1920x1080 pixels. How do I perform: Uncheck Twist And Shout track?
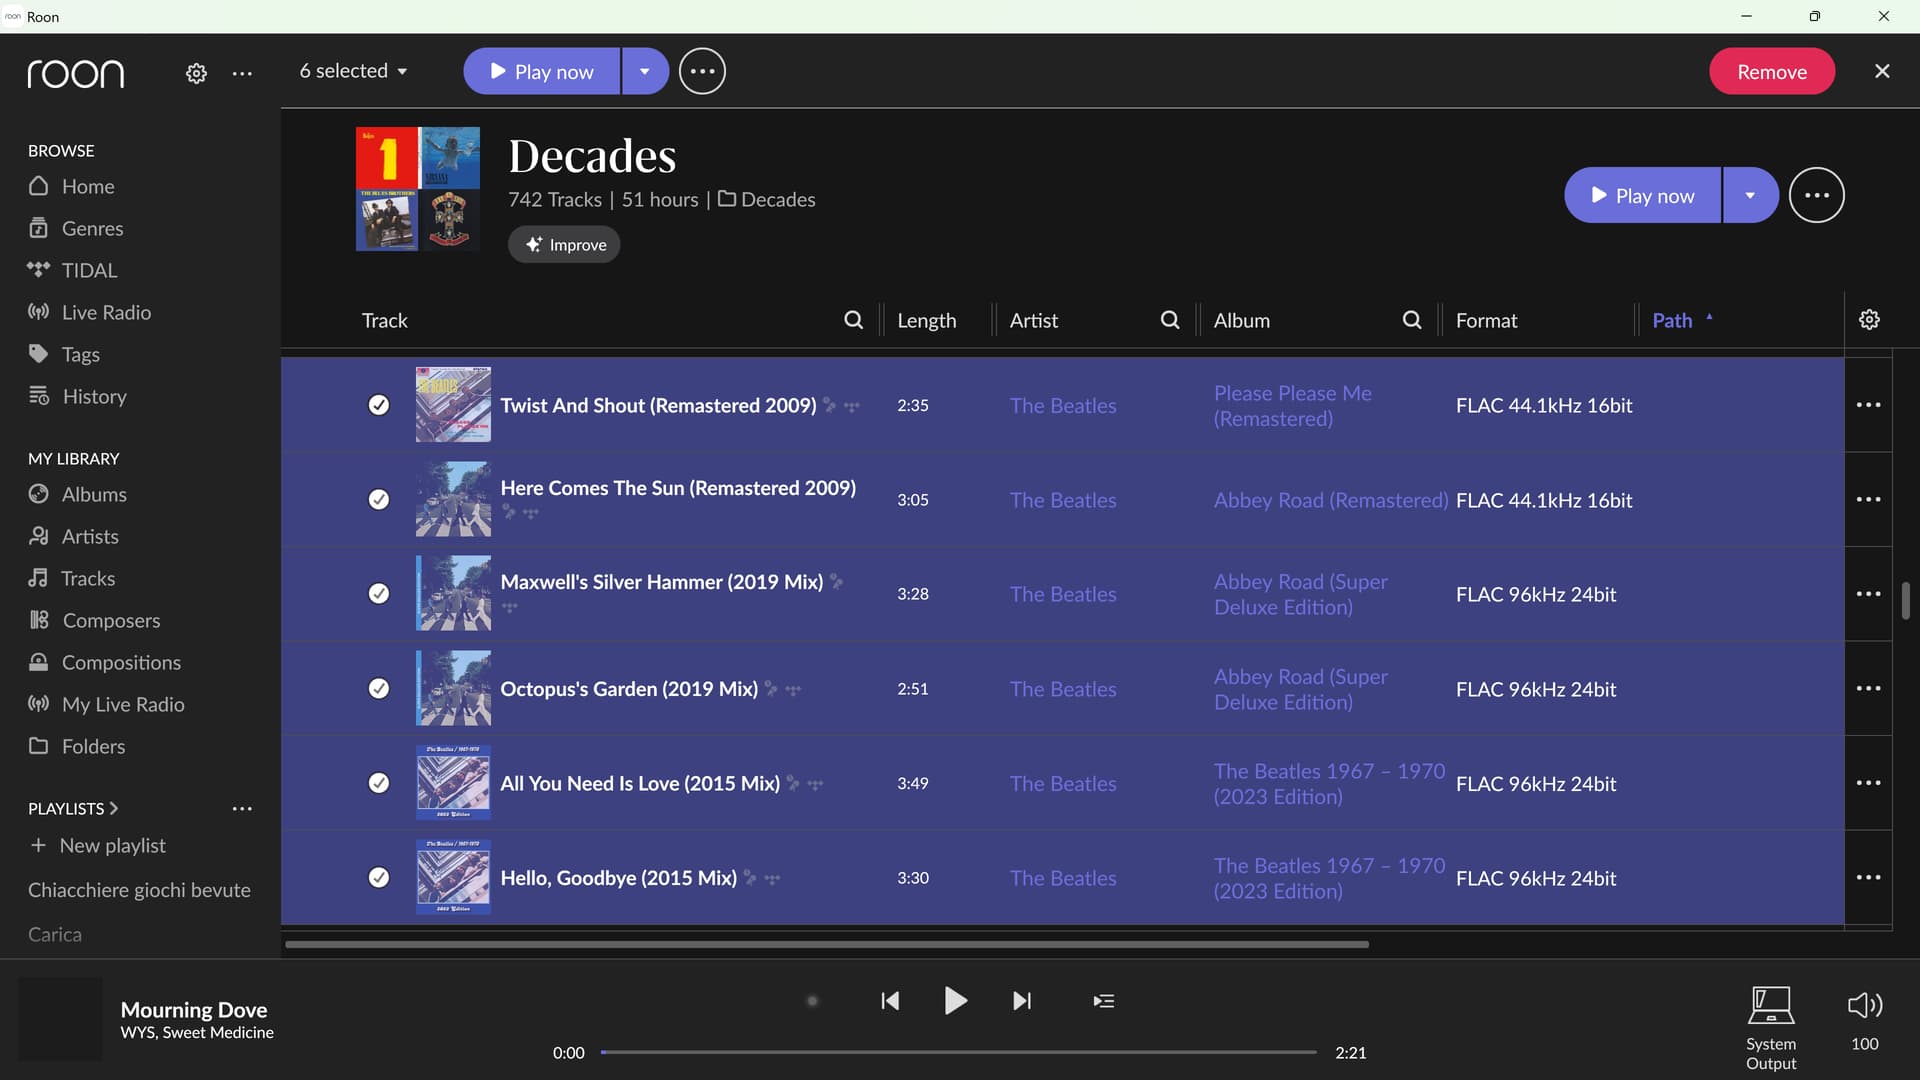(x=379, y=405)
